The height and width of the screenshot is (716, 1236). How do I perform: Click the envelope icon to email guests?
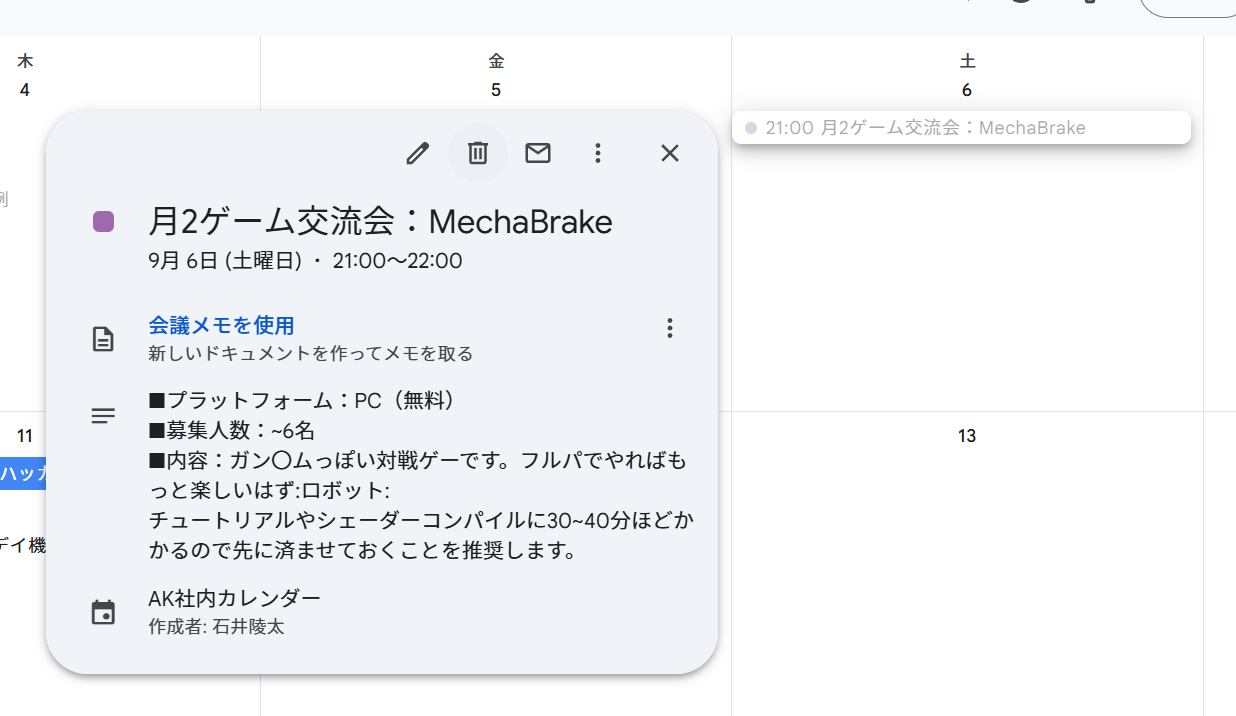click(x=538, y=153)
